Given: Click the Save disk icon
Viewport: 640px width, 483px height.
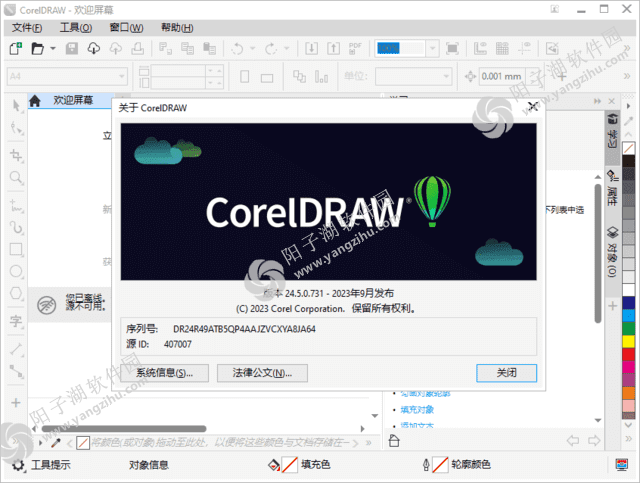Looking at the screenshot, I should [72, 49].
